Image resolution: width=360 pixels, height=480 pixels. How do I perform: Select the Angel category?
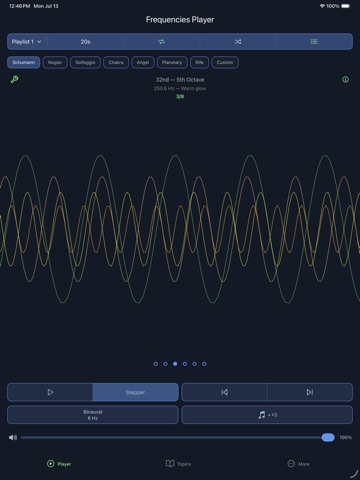[x=143, y=62]
